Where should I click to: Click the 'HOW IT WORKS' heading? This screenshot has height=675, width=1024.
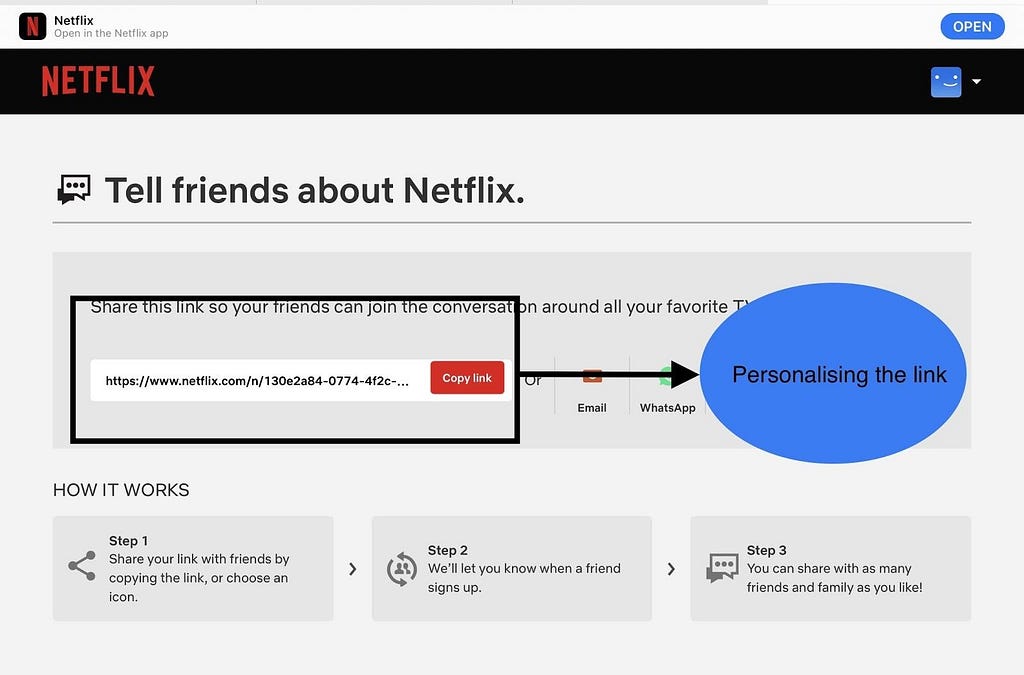click(x=121, y=490)
